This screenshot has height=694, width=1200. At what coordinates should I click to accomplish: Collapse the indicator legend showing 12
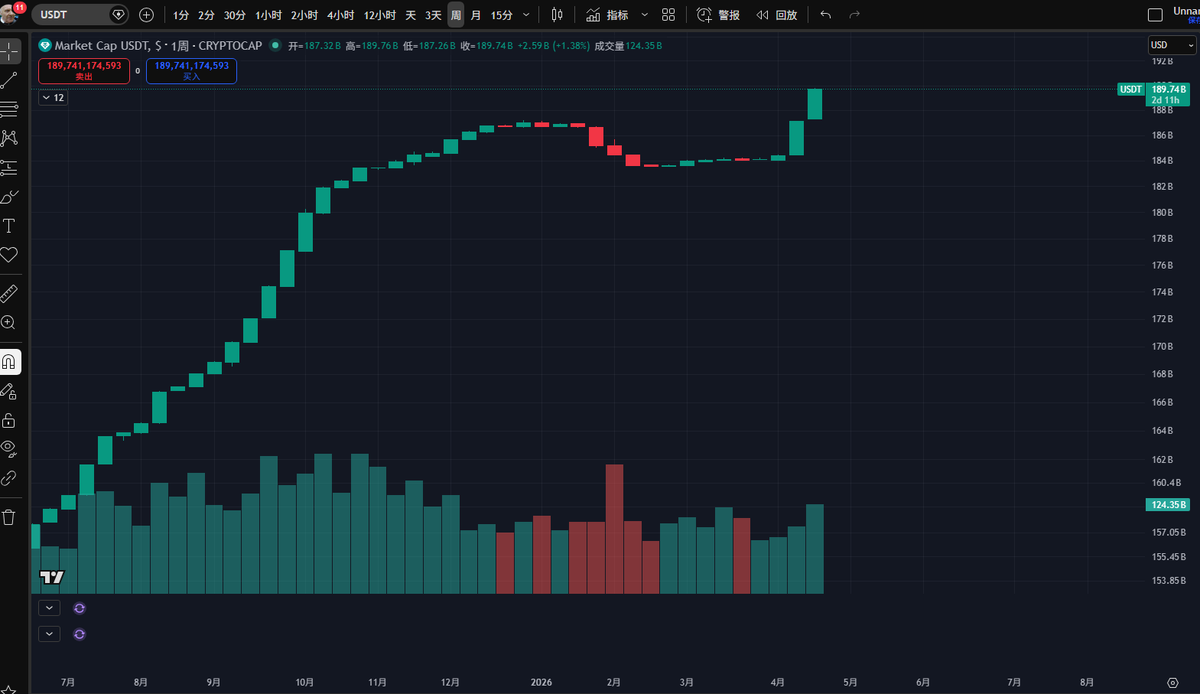tap(53, 97)
